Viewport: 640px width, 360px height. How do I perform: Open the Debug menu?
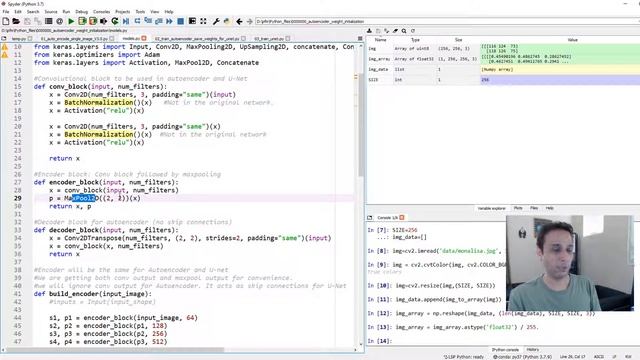tap(82, 12)
